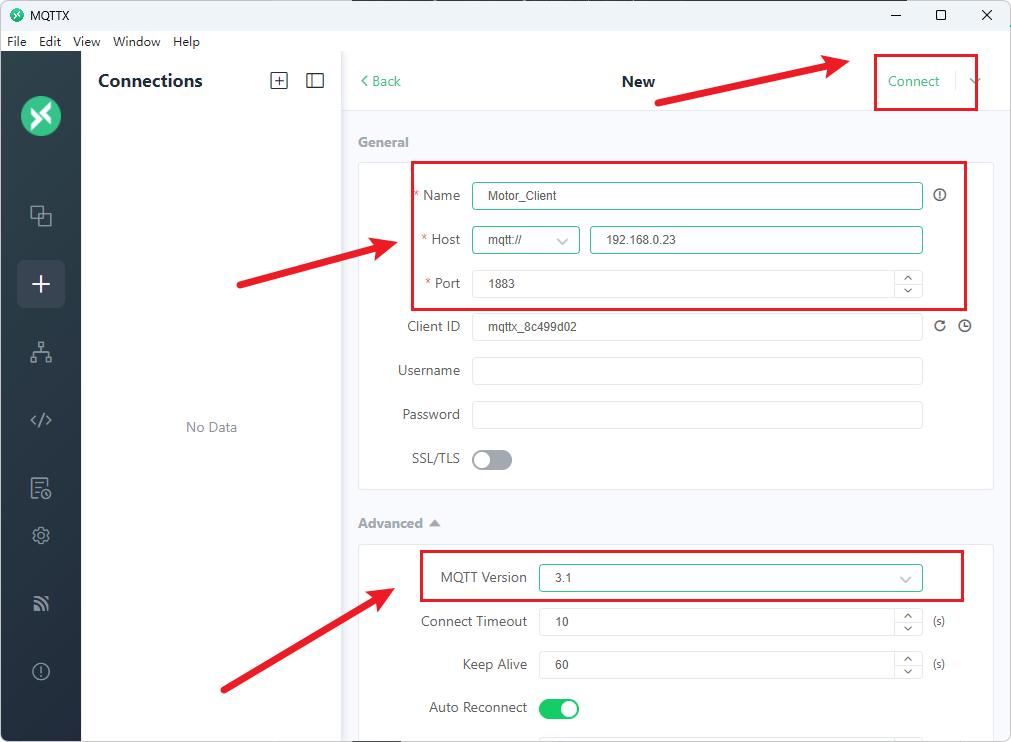1011x742 pixels.
Task: Open the Window menu
Action: pyautogui.click(x=137, y=42)
